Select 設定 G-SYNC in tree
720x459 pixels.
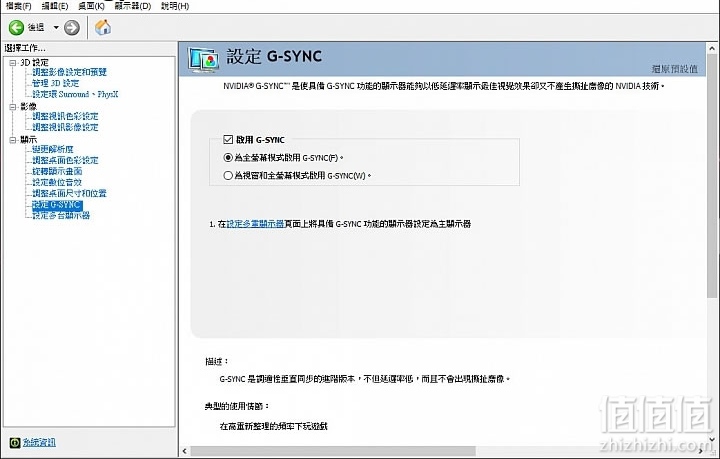click(57, 204)
